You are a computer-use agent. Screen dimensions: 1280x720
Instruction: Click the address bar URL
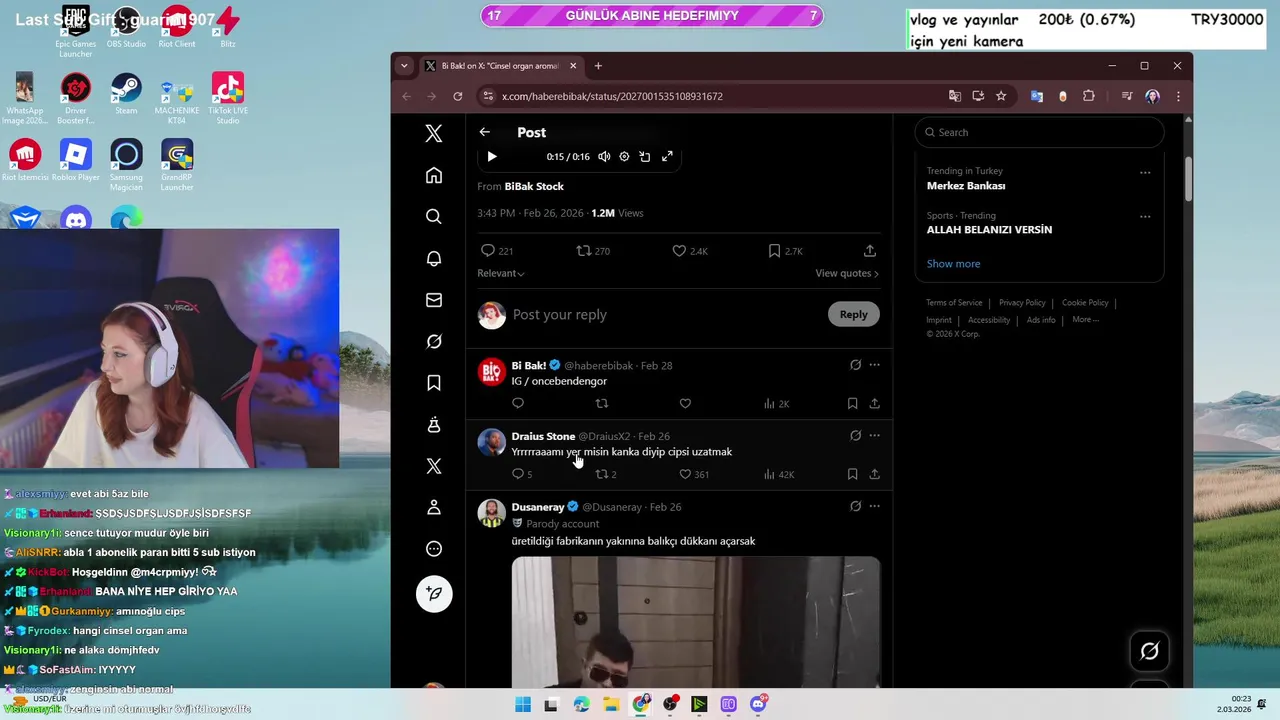click(612, 96)
